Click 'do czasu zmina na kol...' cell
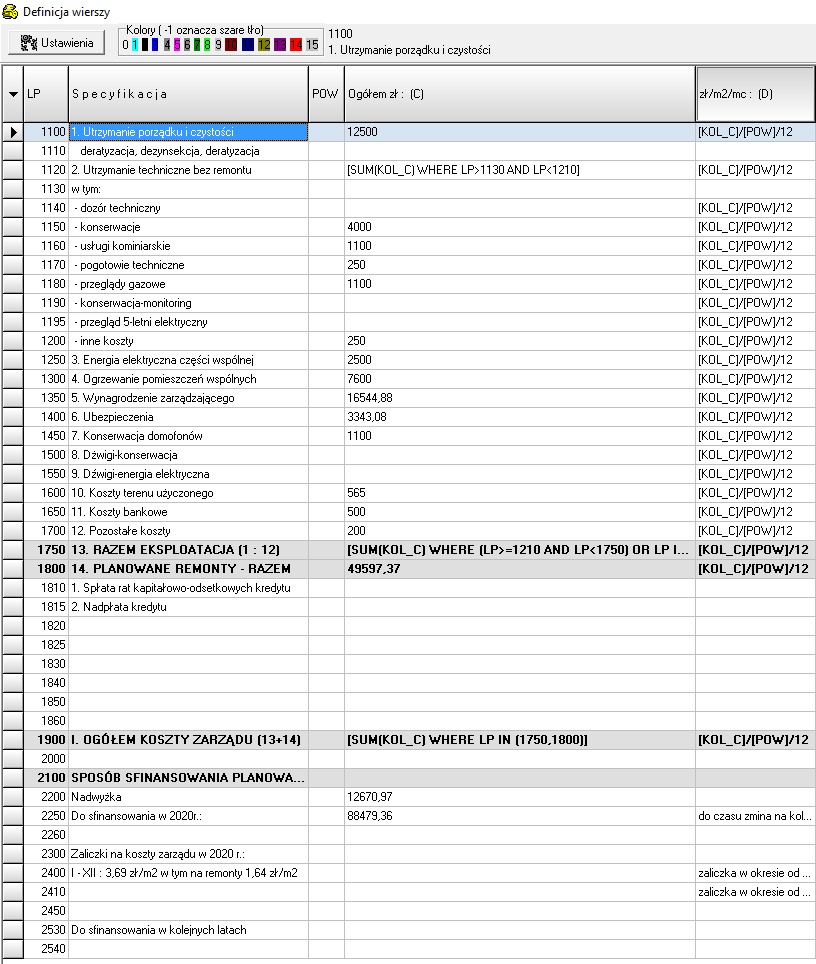816x964 pixels. pos(755,816)
